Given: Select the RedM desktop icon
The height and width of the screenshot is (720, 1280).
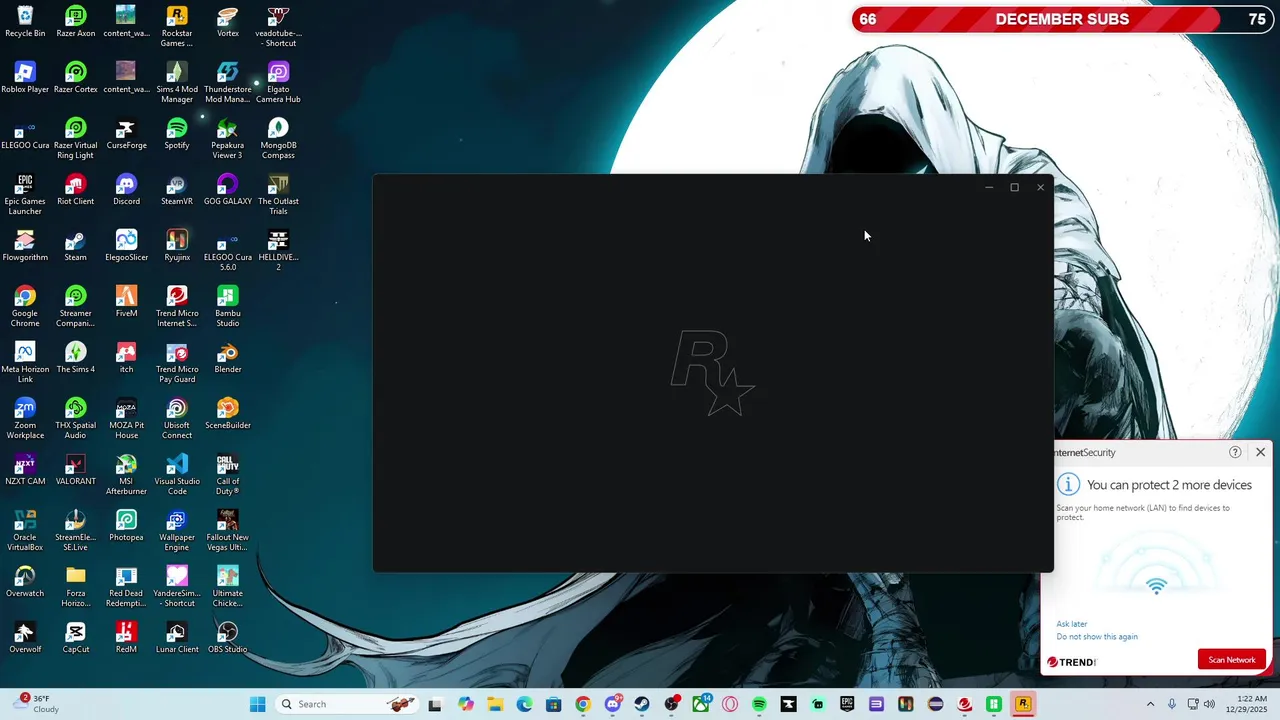Looking at the screenshot, I should (126, 637).
